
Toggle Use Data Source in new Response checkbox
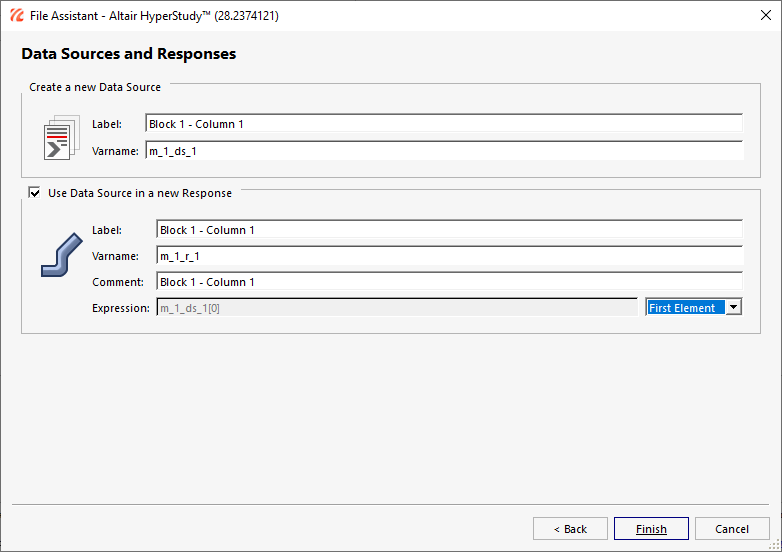pyautogui.click(x=34, y=192)
